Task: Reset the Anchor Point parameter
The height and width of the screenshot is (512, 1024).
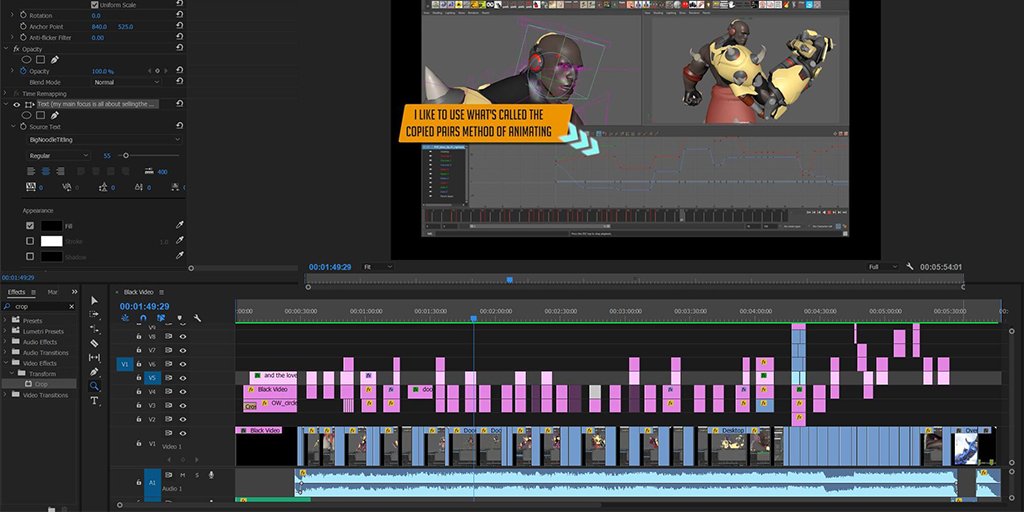Action: click(180, 26)
